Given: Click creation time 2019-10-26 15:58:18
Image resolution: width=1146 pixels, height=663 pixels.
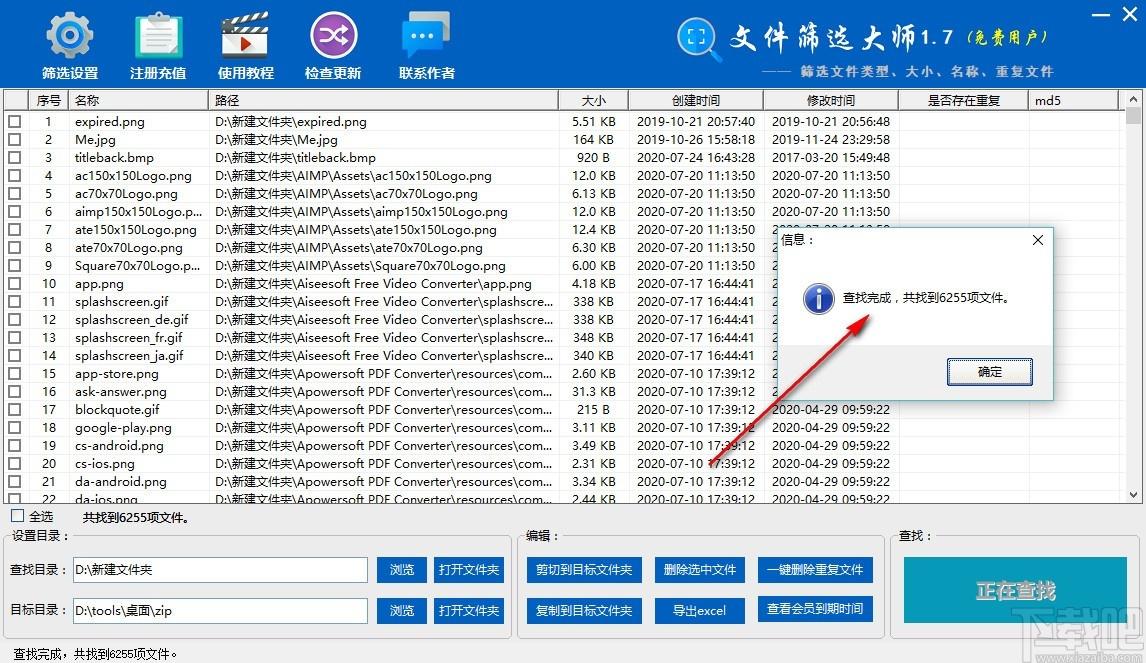Looking at the screenshot, I should click(696, 140).
